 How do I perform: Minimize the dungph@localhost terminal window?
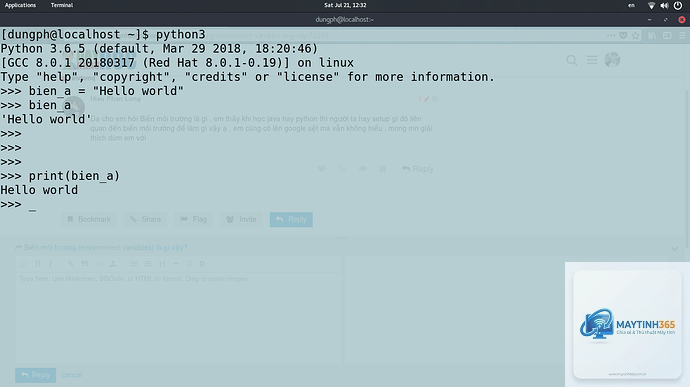click(650, 19)
